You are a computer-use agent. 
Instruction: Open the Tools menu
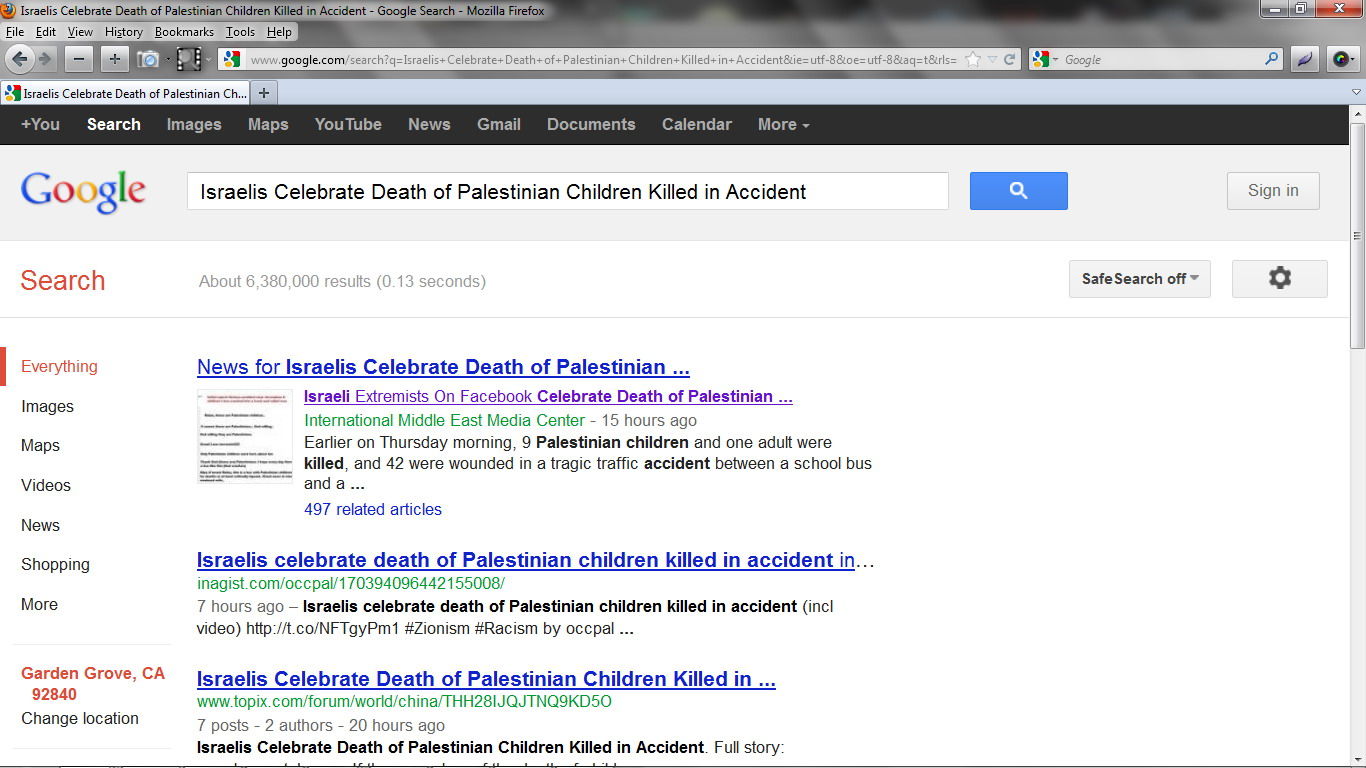click(240, 32)
